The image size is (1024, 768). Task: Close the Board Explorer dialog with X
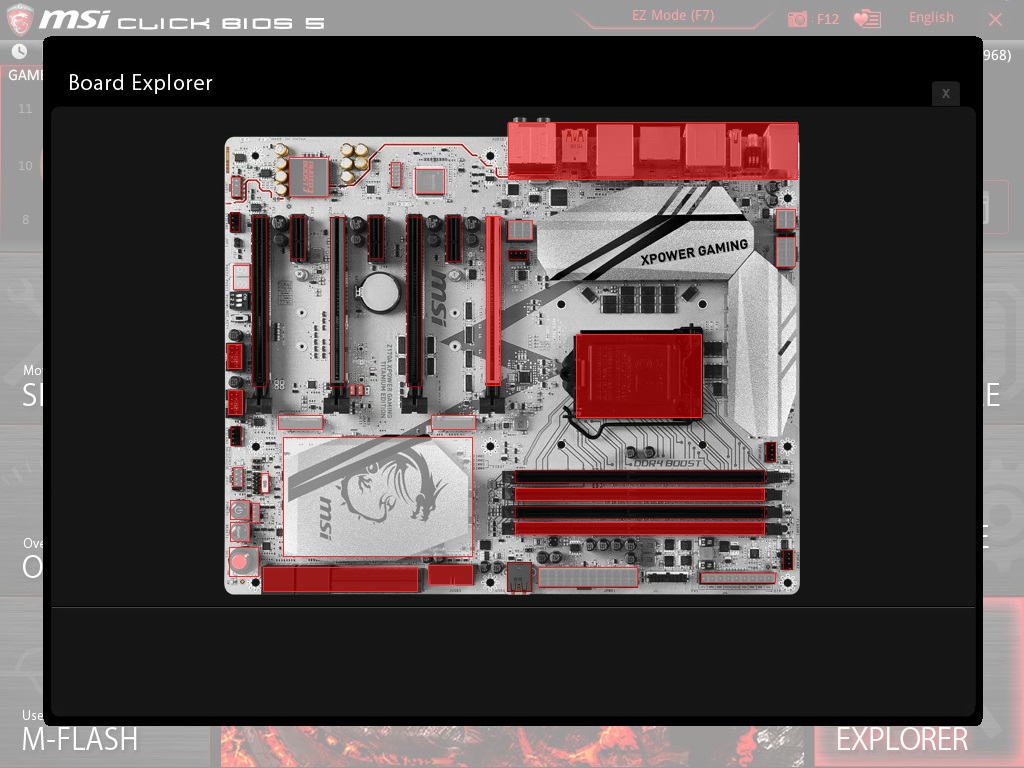946,93
